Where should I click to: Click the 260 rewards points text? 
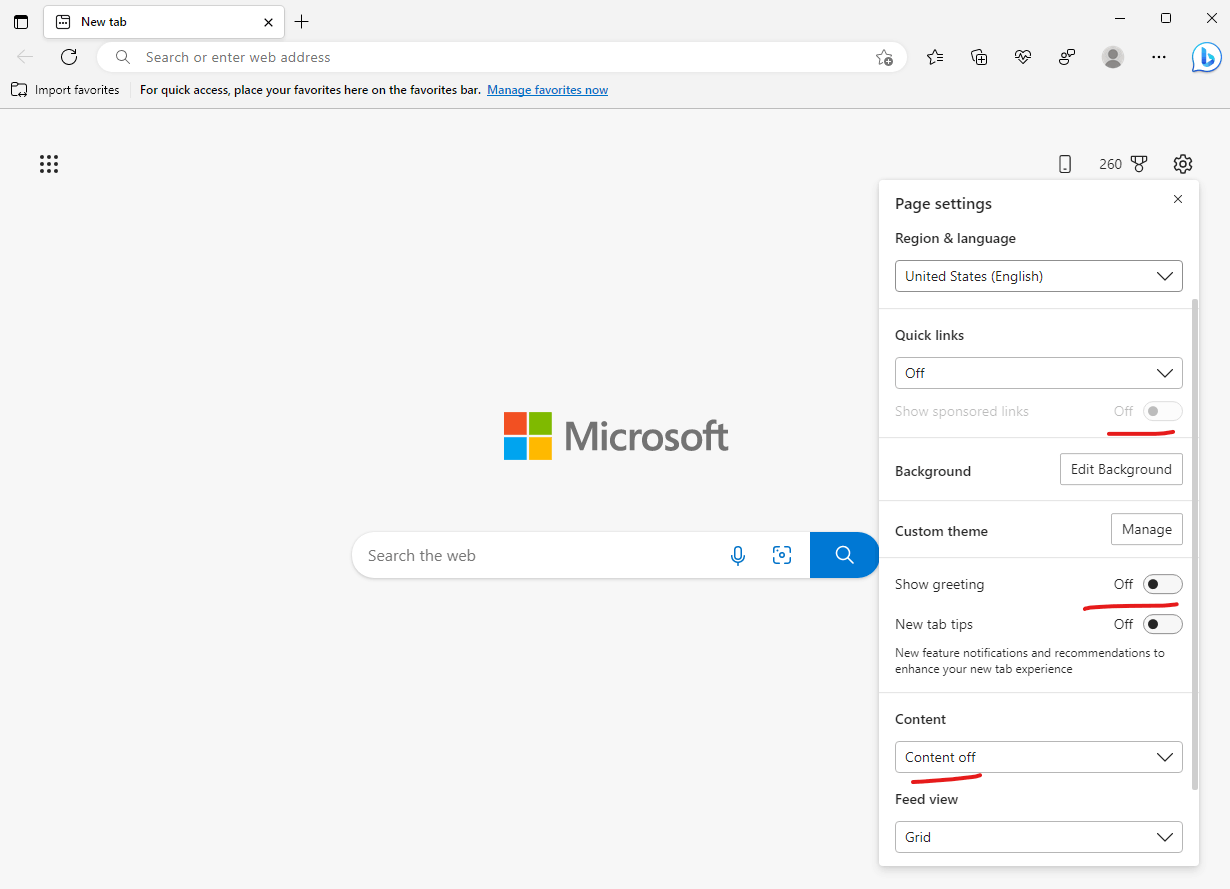coord(1110,164)
